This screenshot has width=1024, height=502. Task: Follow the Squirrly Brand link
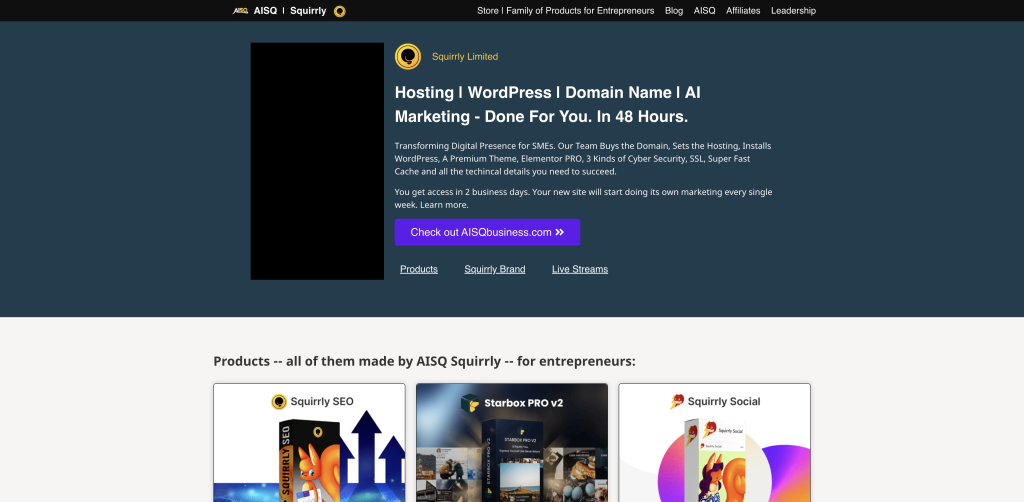494,269
